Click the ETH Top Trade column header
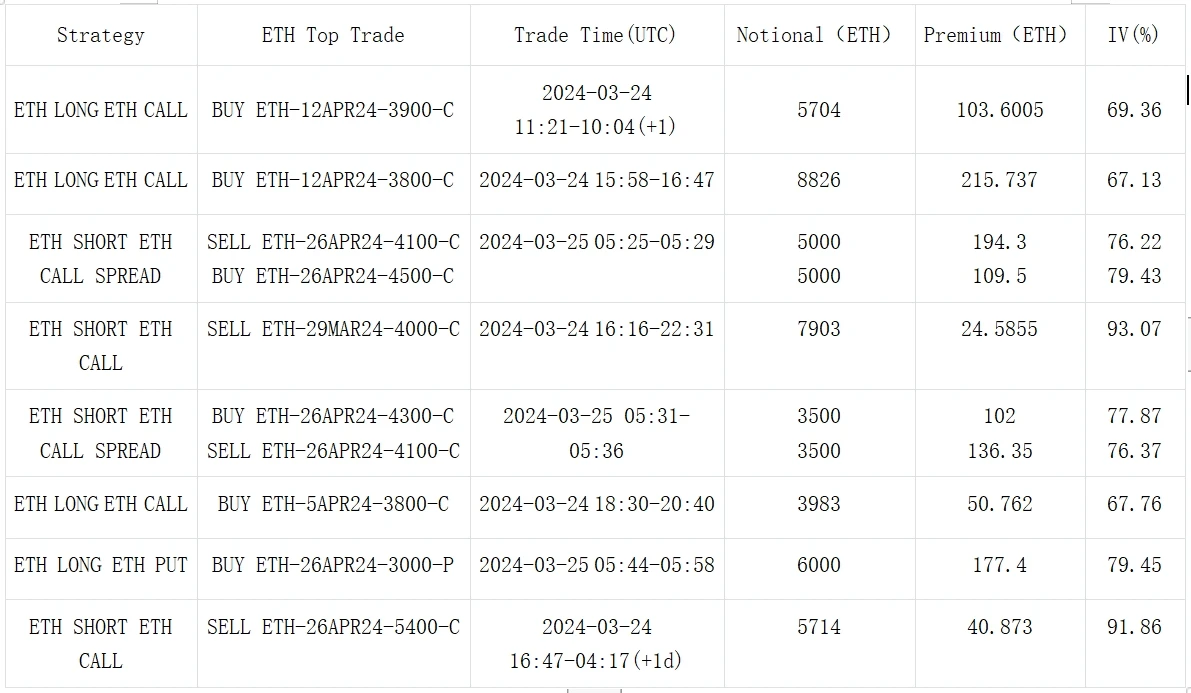Screen dimensions: 1191x693 (333, 36)
